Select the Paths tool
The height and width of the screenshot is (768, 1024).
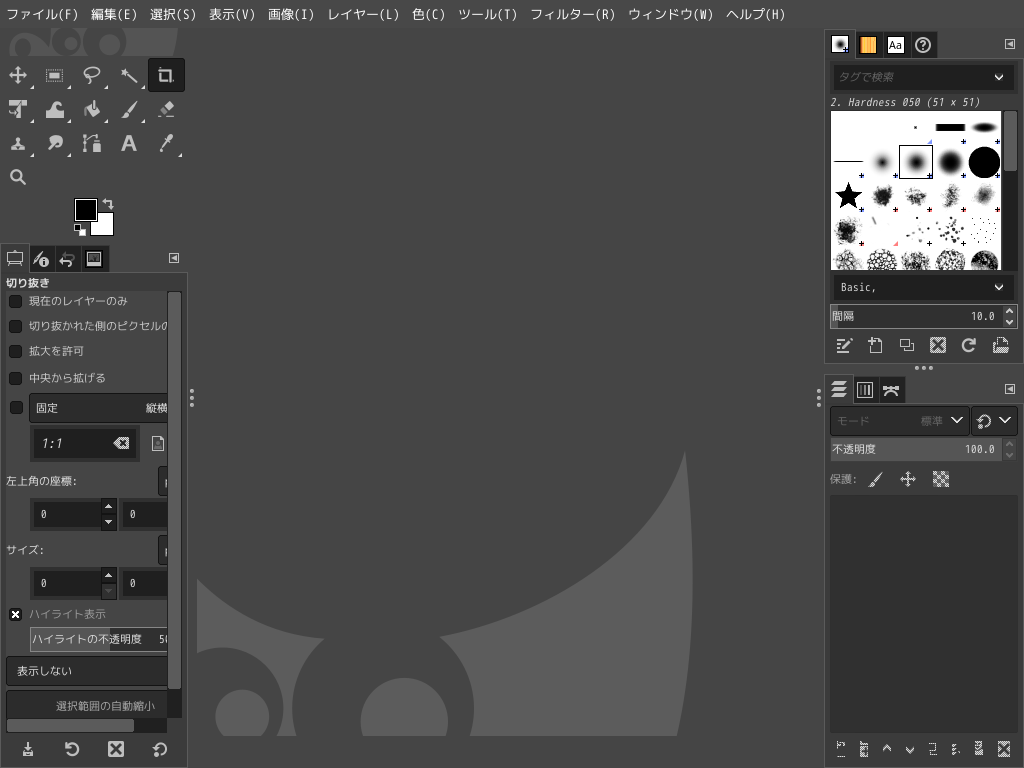(92, 143)
